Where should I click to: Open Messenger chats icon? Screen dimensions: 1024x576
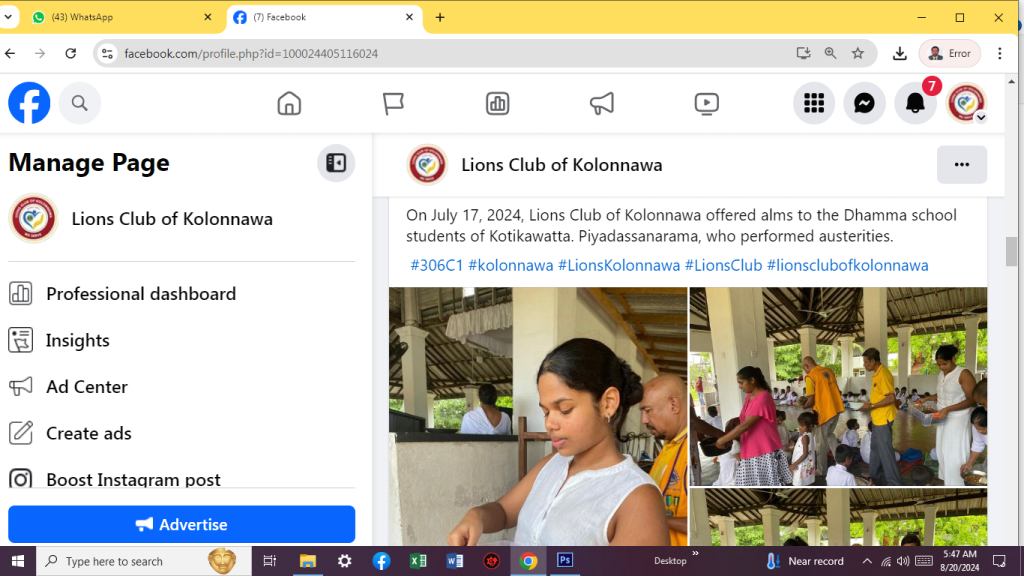[865, 103]
